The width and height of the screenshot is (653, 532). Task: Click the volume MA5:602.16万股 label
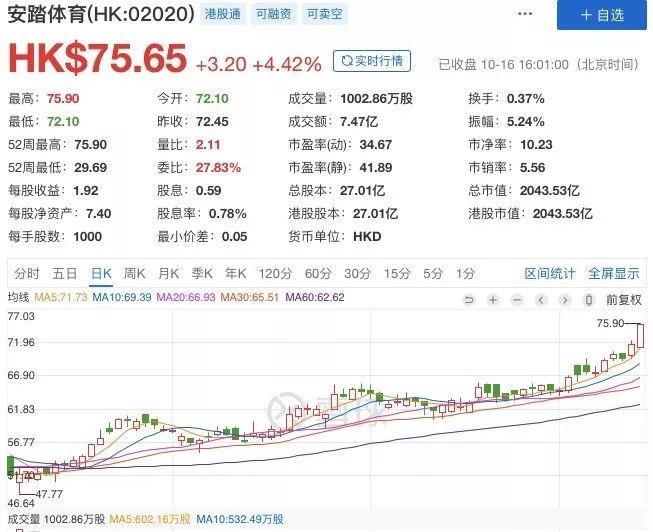pyautogui.click(x=150, y=520)
